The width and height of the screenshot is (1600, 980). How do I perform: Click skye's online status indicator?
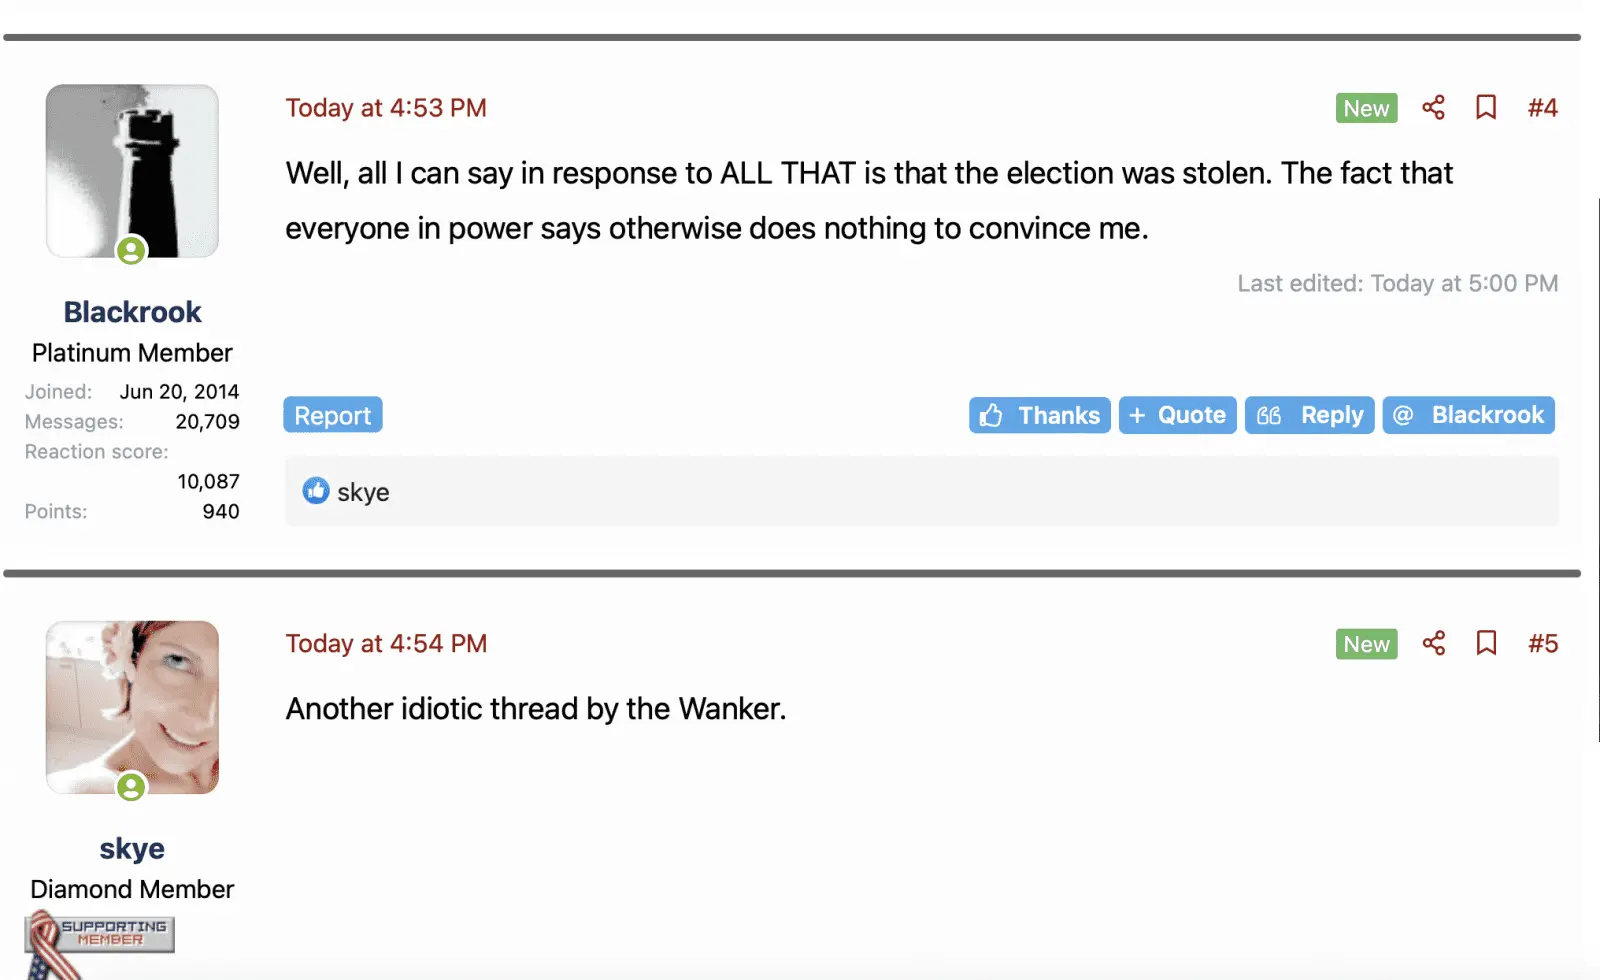(131, 787)
